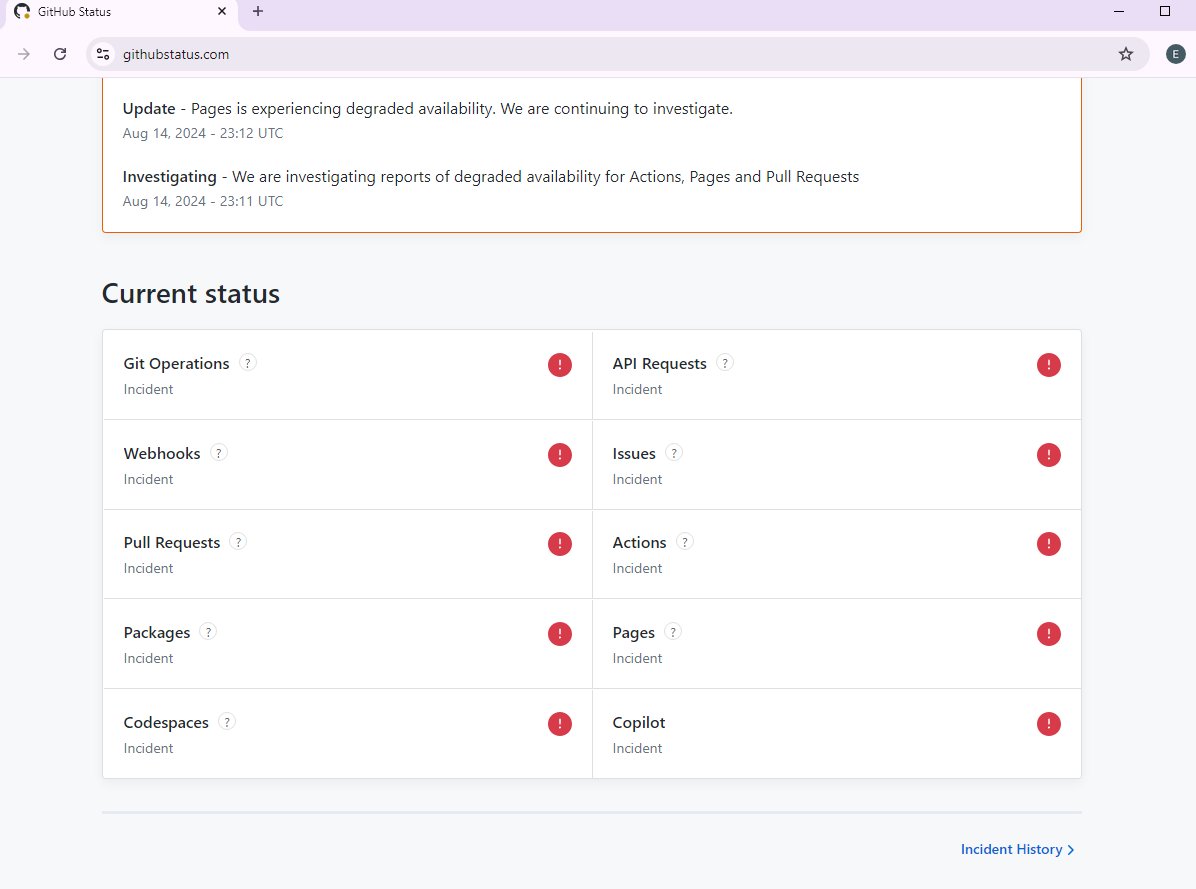The image size is (1196, 889).
Task: Click the Issues help question mark
Action: (x=674, y=453)
